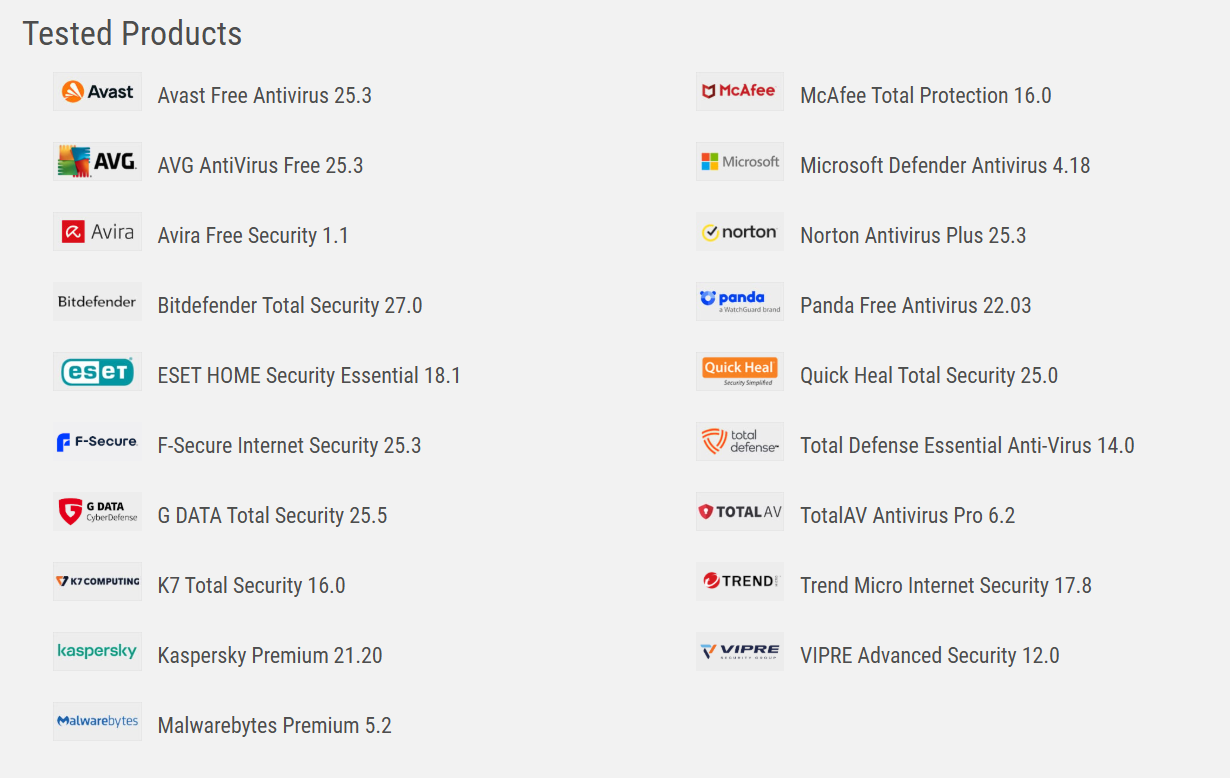The height and width of the screenshot is (778, 1230).
Task: Click the ESET logo icon
Action: pyautogui.click(x=97, y=372)
